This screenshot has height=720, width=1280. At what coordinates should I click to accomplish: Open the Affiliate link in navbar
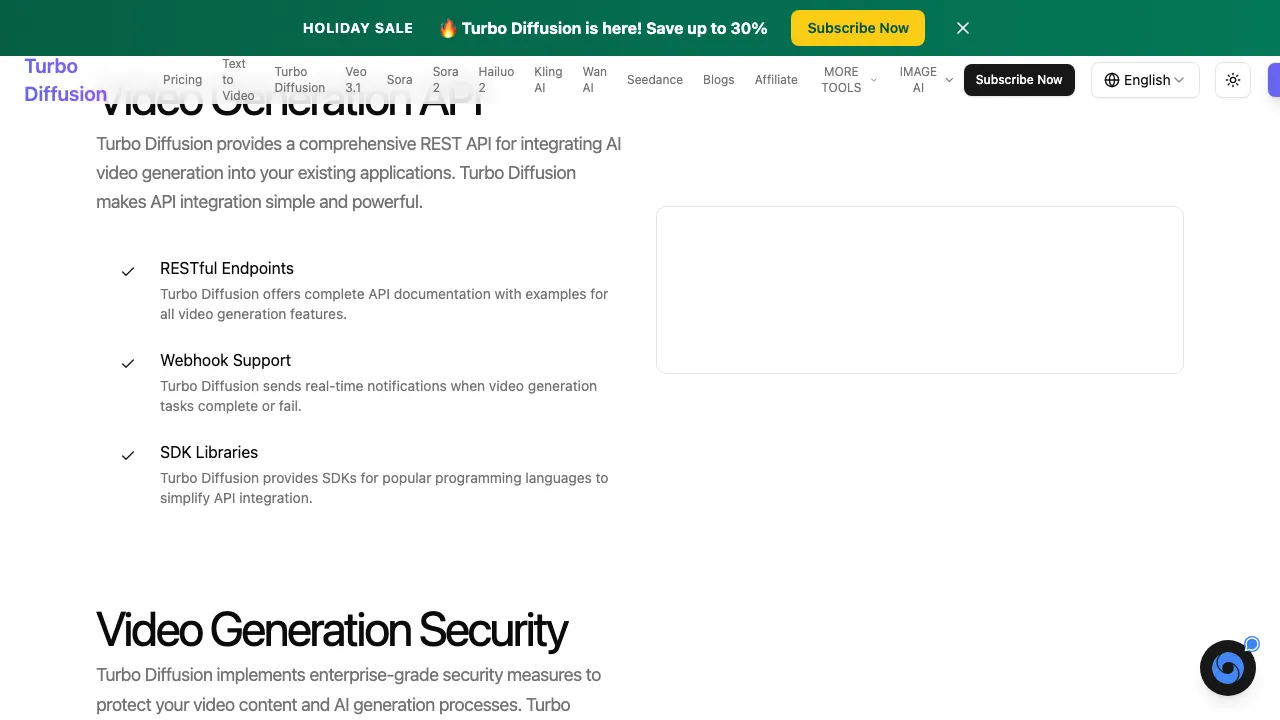pos(776,80)
